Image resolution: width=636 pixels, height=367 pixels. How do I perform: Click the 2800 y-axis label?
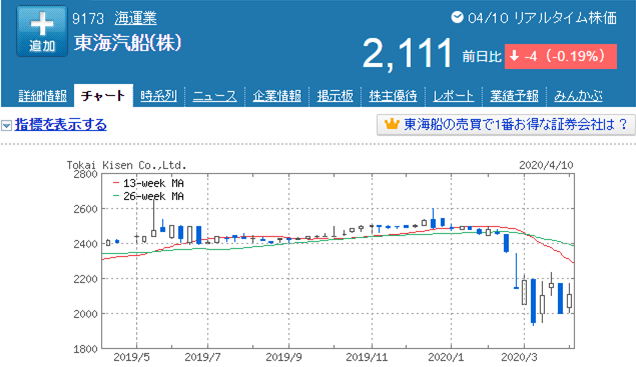point(86,174)
